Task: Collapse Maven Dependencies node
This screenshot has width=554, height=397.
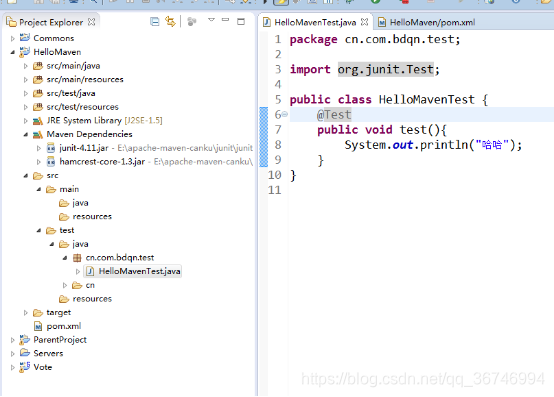Action: (25, 134)
